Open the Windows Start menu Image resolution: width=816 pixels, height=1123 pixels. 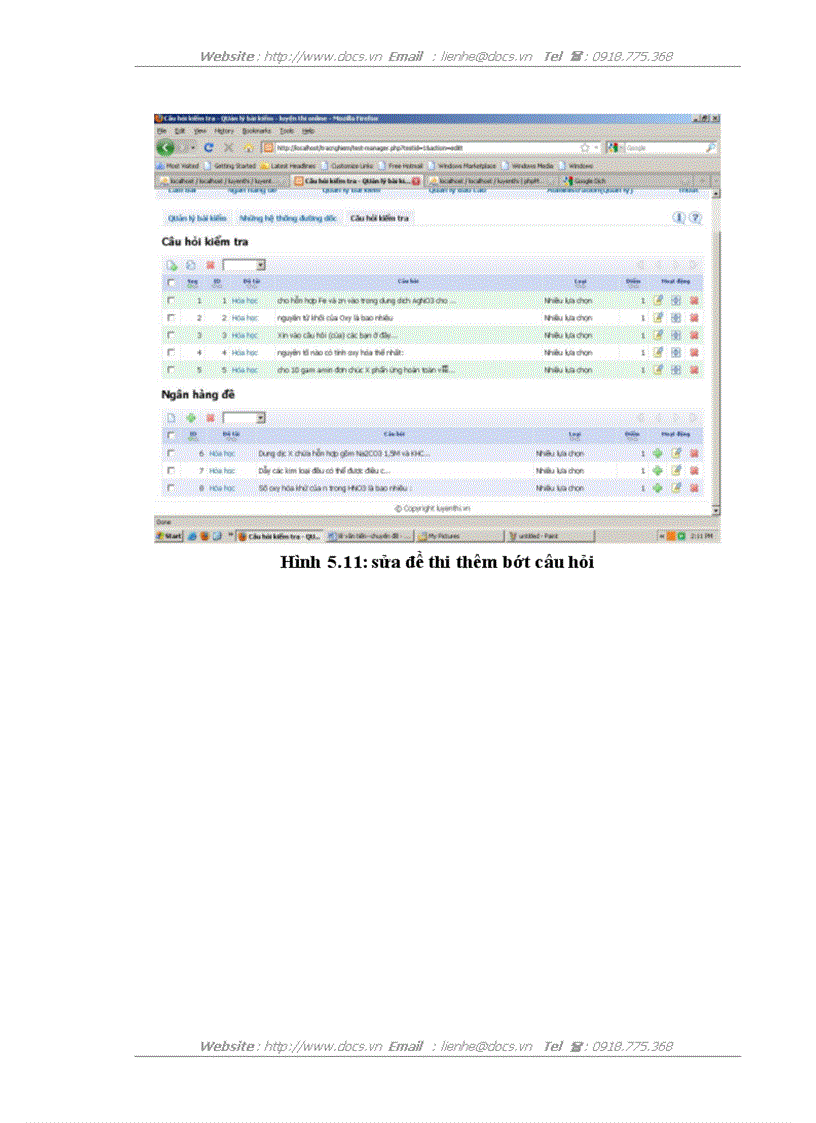(167, 534)
